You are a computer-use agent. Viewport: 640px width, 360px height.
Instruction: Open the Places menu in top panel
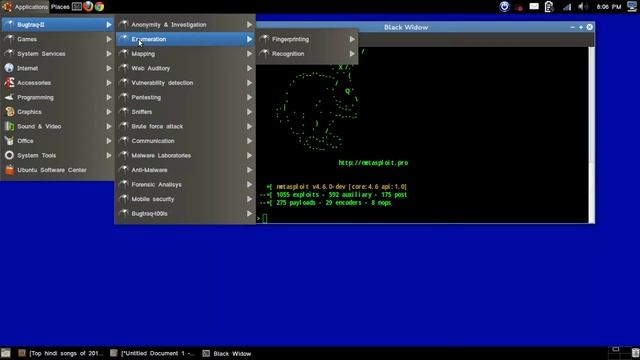click(60, 7)
